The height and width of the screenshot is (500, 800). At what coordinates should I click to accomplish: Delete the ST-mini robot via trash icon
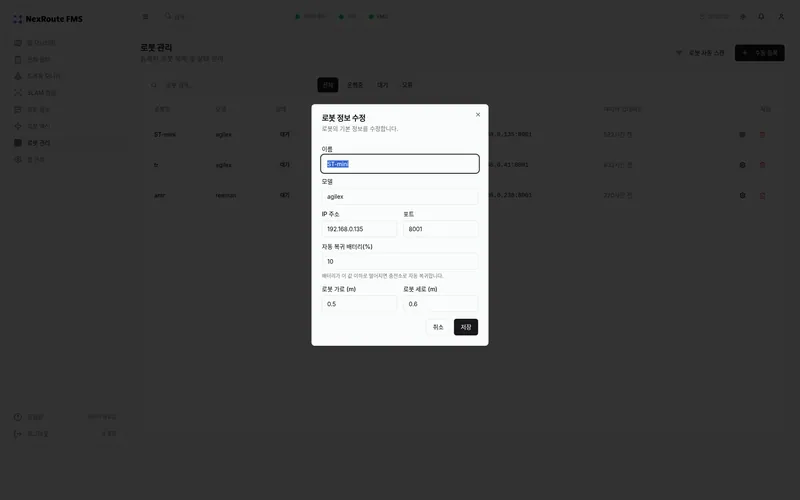(x=762, y=135)
